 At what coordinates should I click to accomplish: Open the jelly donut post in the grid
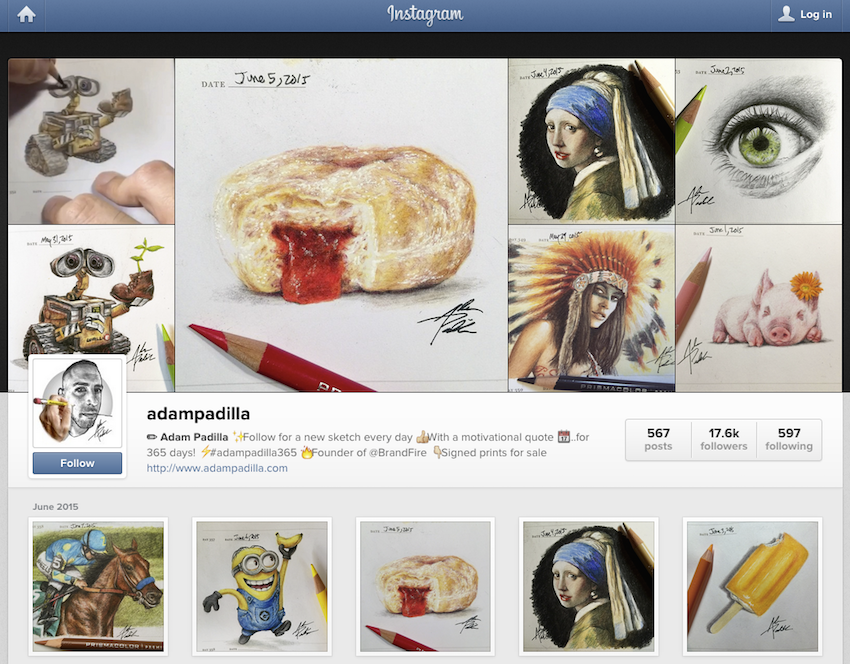coord(426,586)
